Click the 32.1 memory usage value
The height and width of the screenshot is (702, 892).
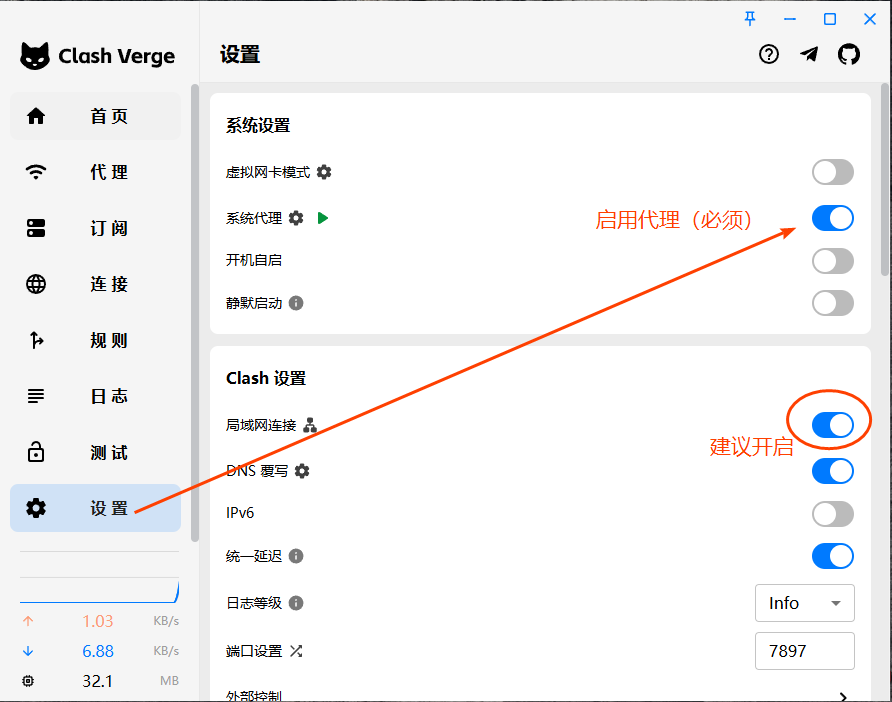[x=97, y=681]
